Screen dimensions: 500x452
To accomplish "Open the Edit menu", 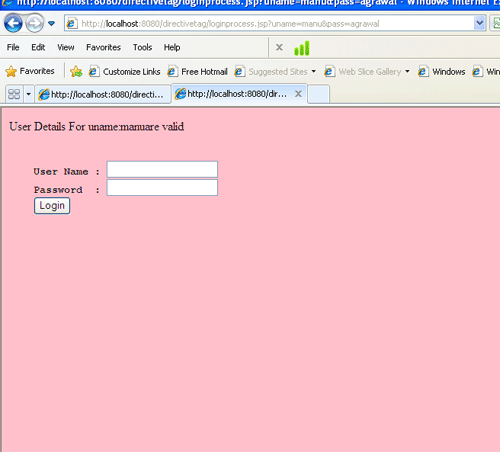I will (38, 47).
